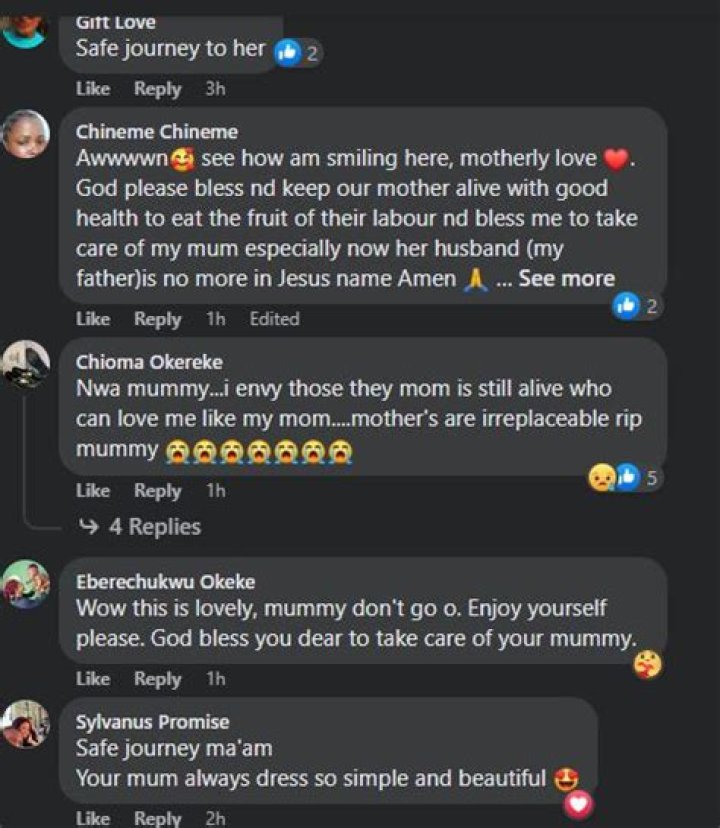Click Chineme Chineme's profile avatar

click(x=24, y=131)
